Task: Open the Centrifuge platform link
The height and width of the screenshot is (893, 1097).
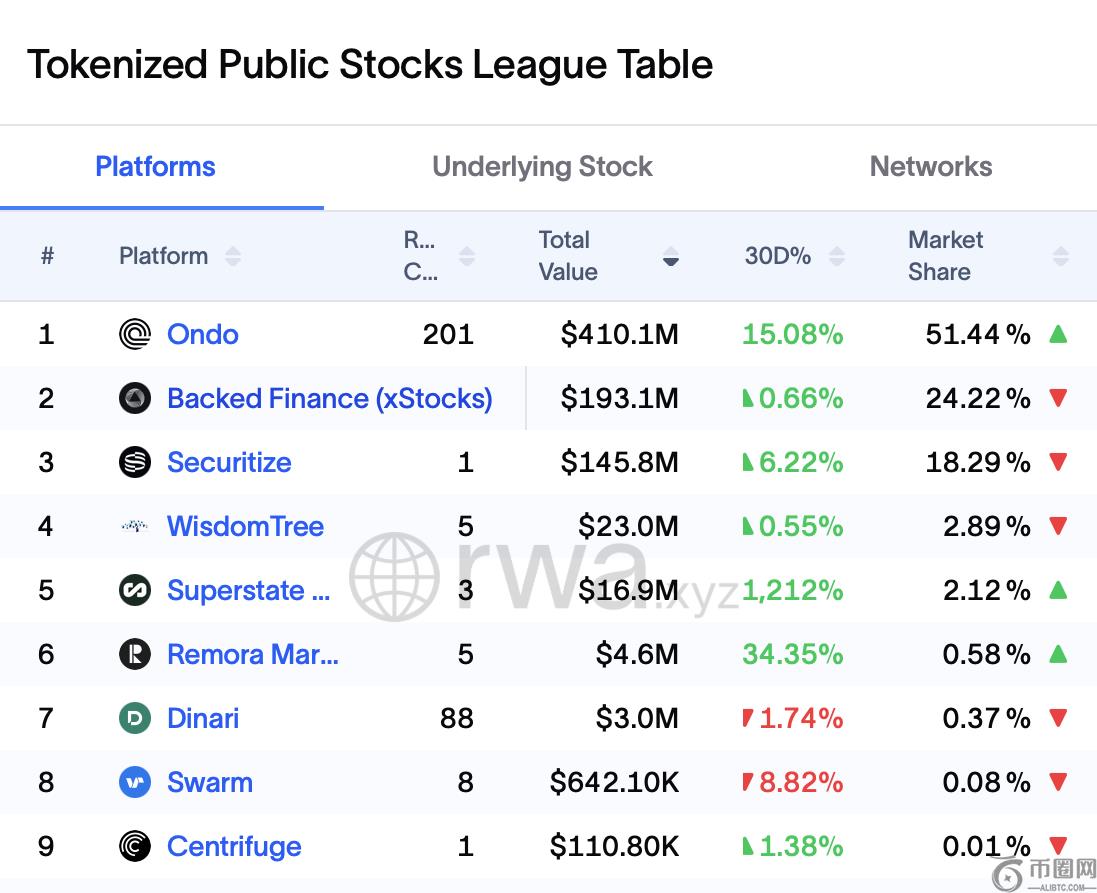Action: click(x=234, y=846)
